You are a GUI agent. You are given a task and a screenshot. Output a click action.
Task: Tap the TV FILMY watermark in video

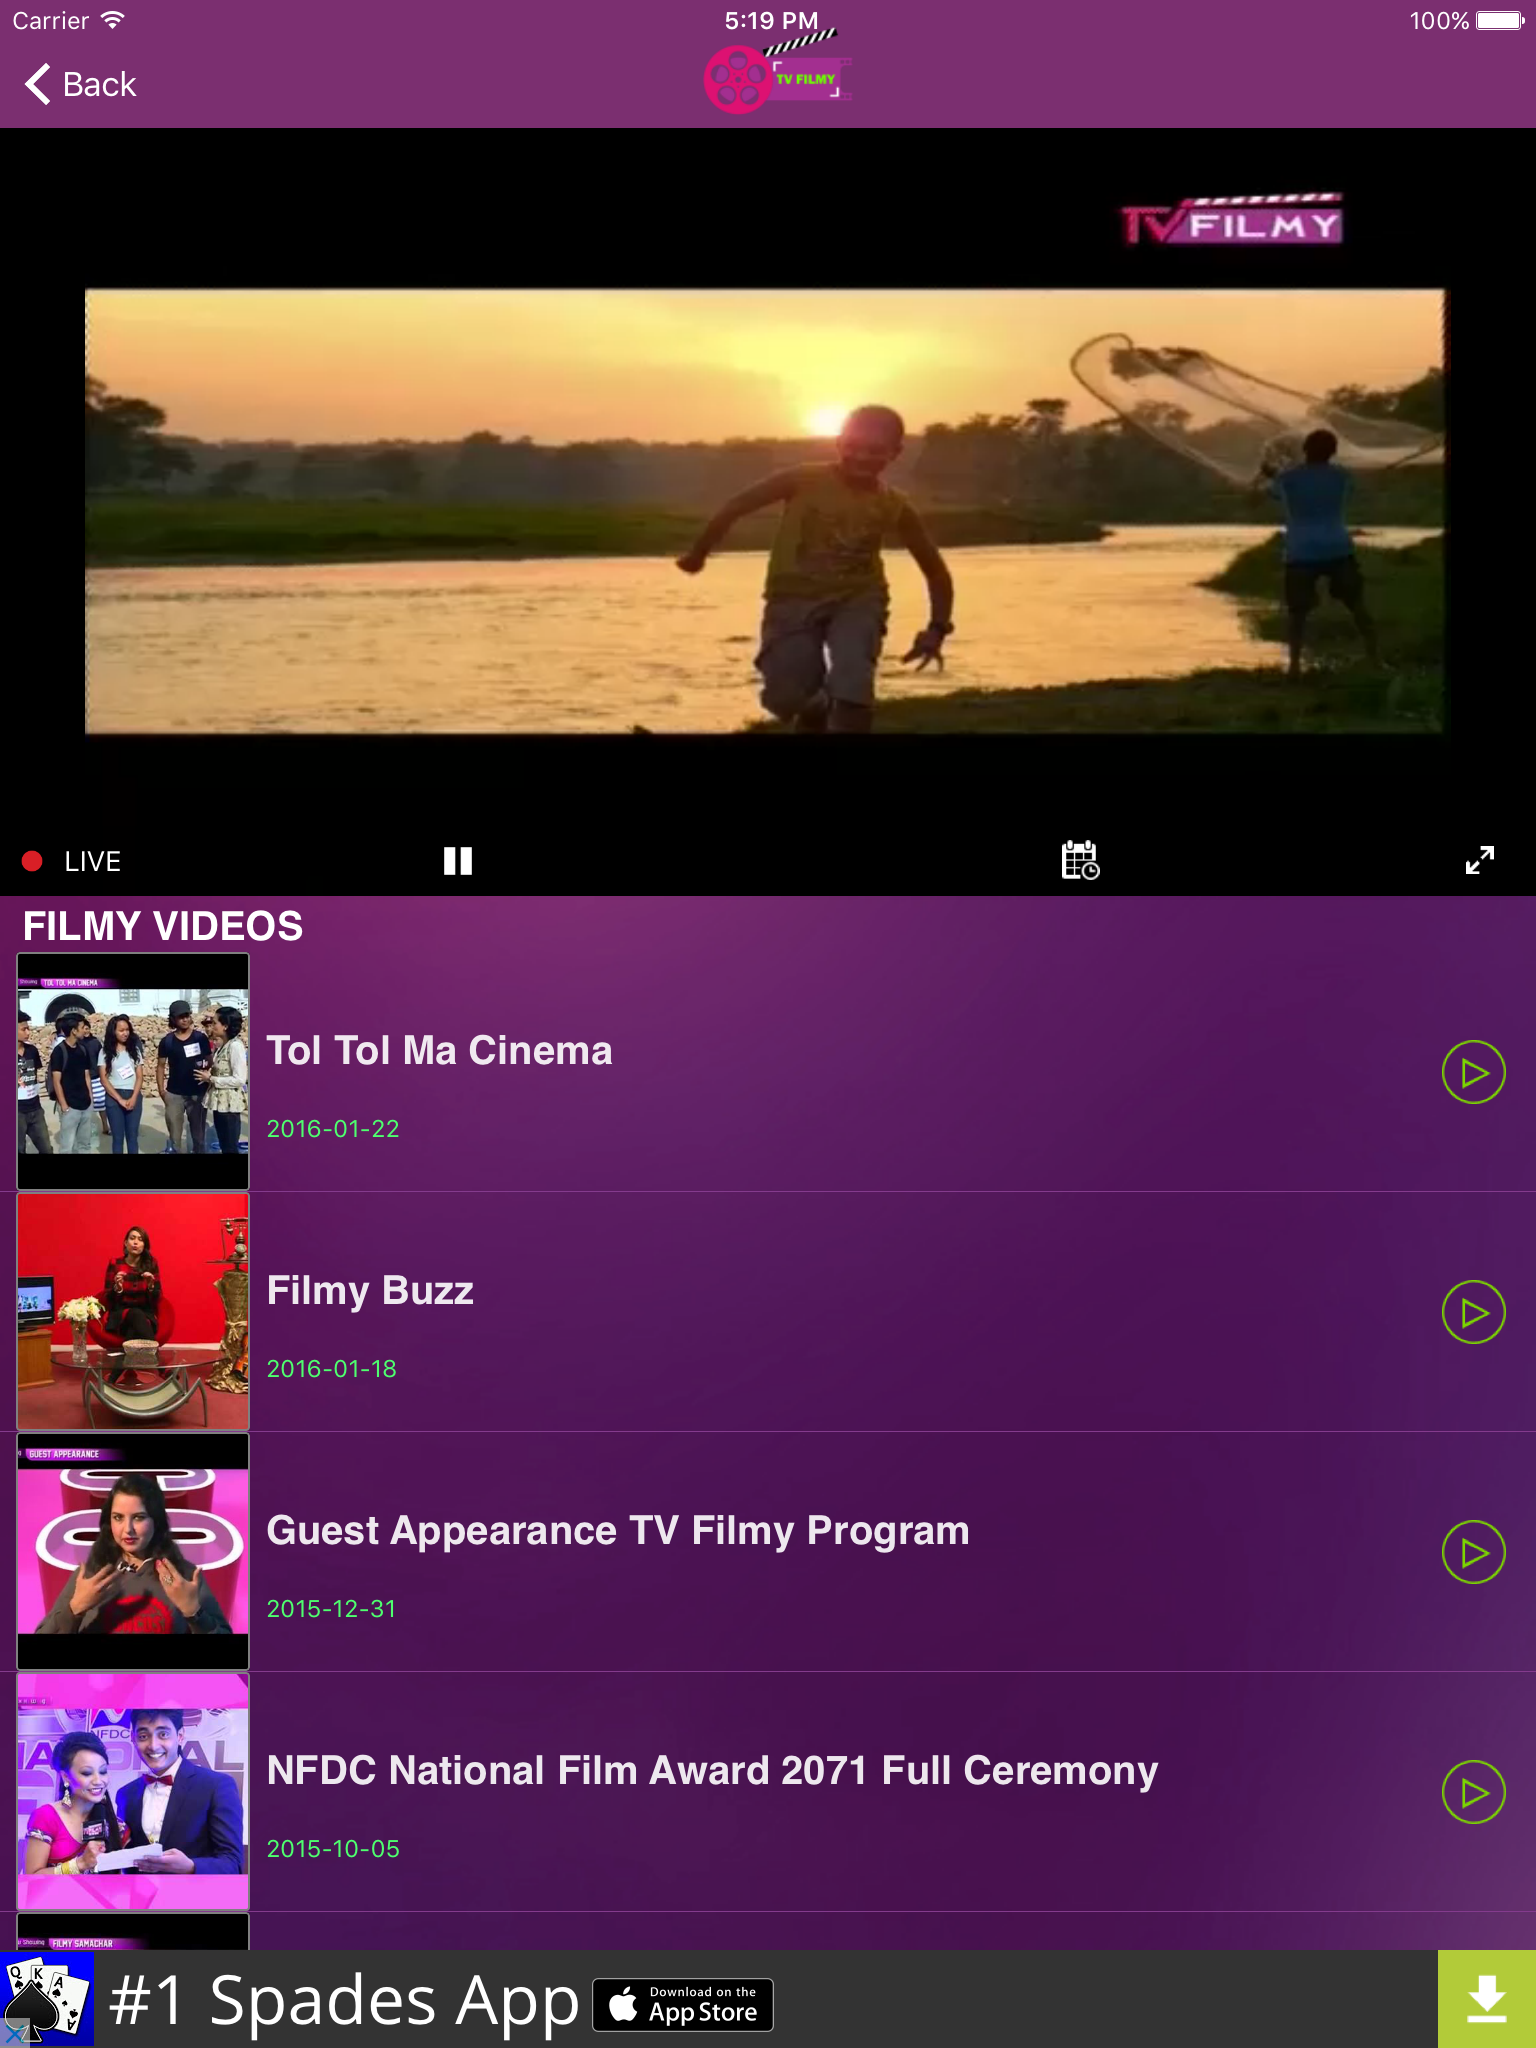pos(1231,220)
